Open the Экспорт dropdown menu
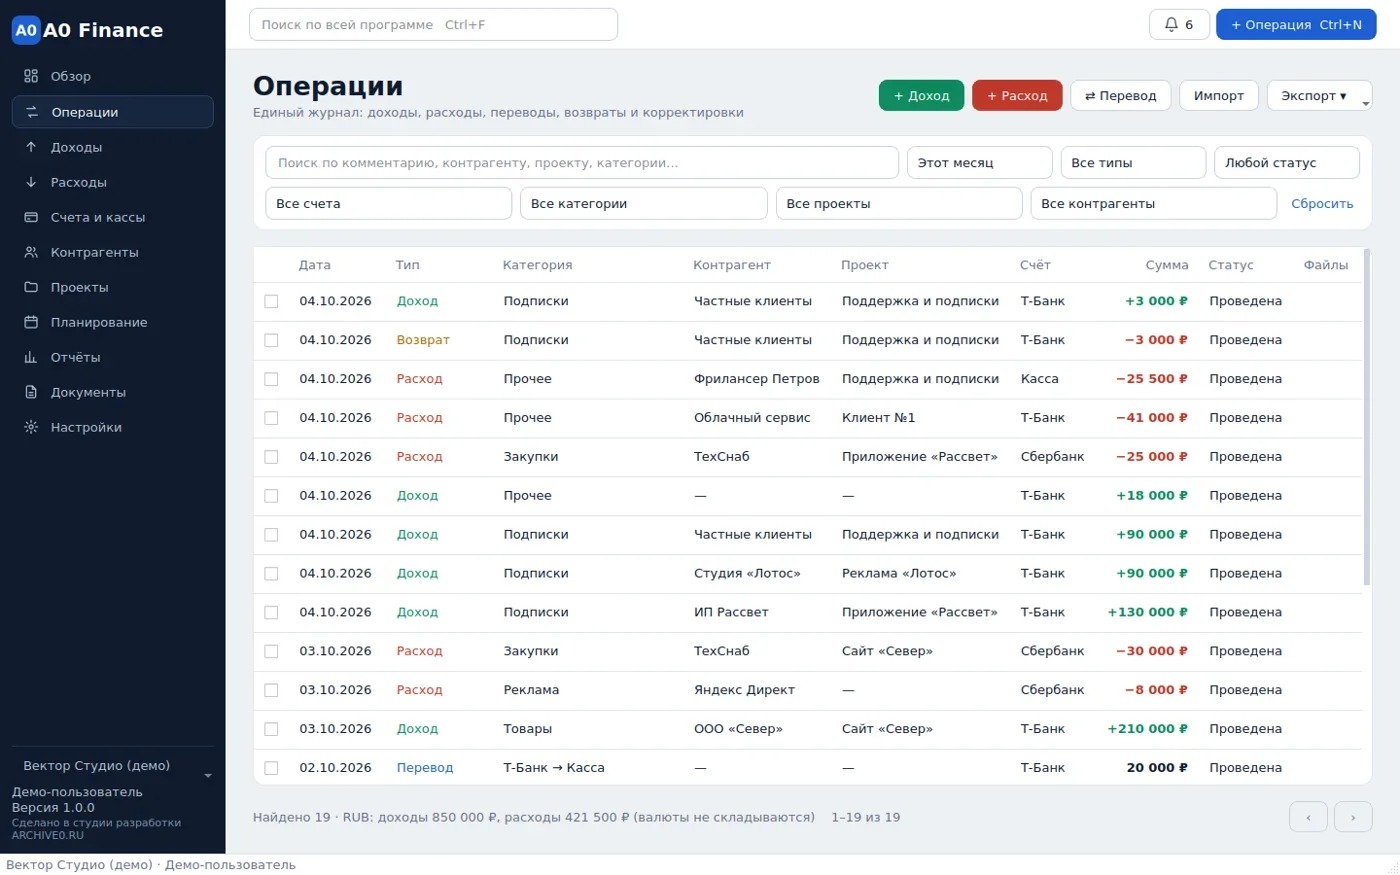The width and height of the screenshot is (1400, 875). 1319,95
